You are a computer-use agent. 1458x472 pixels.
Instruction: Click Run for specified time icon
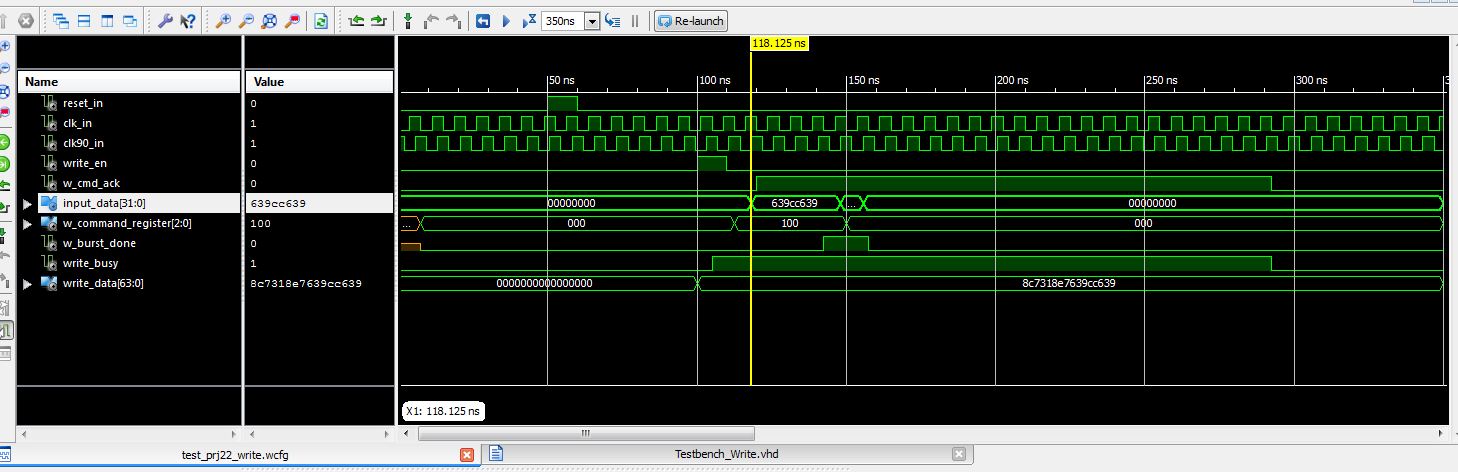(529, 20)
